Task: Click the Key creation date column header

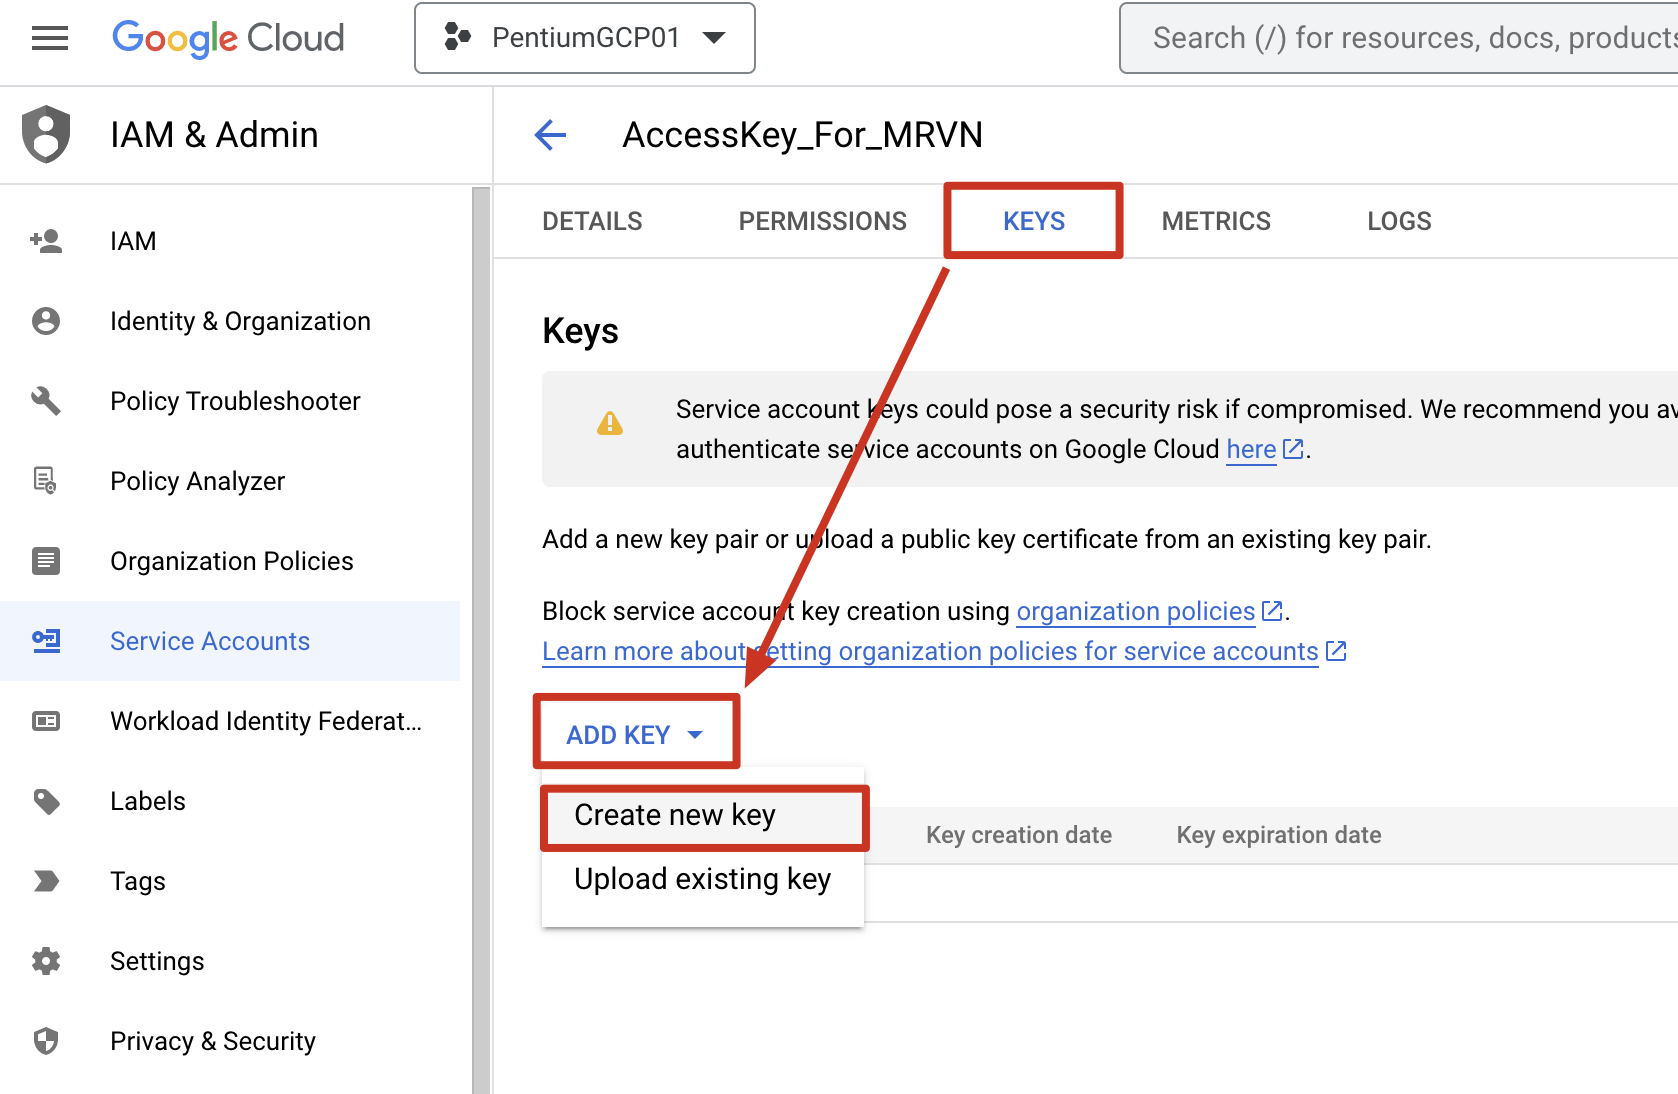Action: [x=1019, y=835]
